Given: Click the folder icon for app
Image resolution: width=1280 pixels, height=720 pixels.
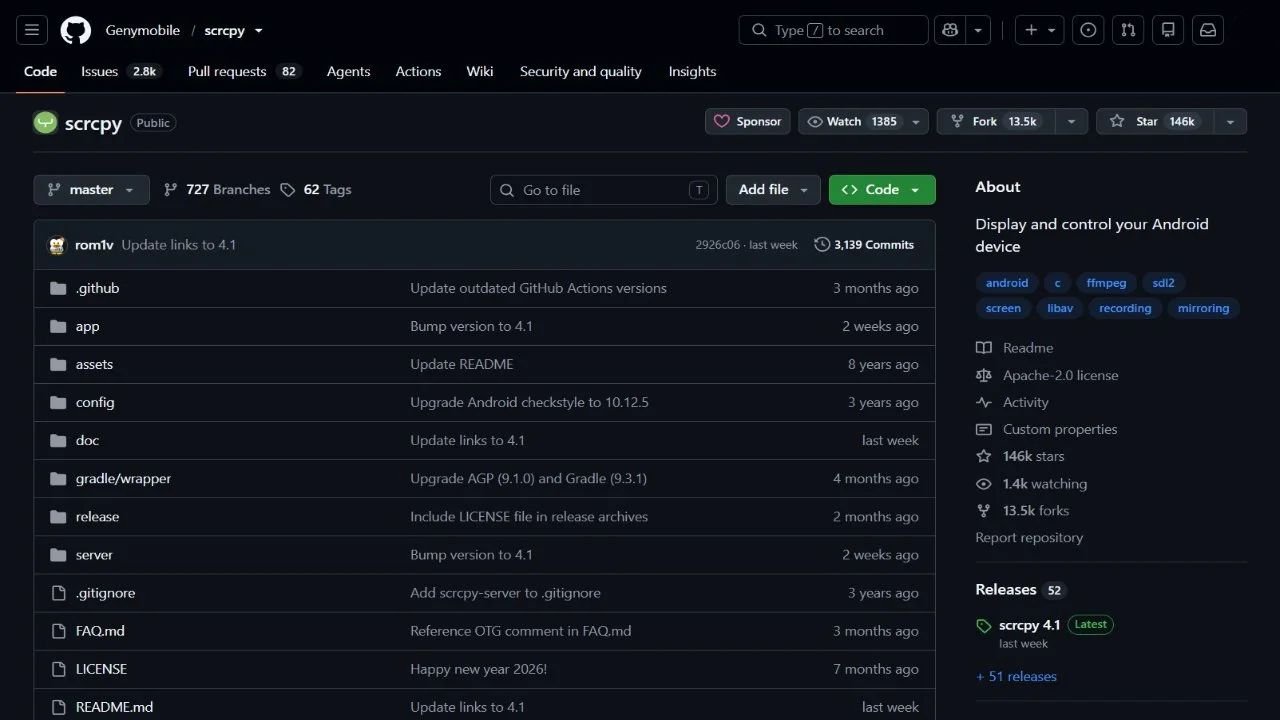Looking at the screenshot, I should click(58, 326).
